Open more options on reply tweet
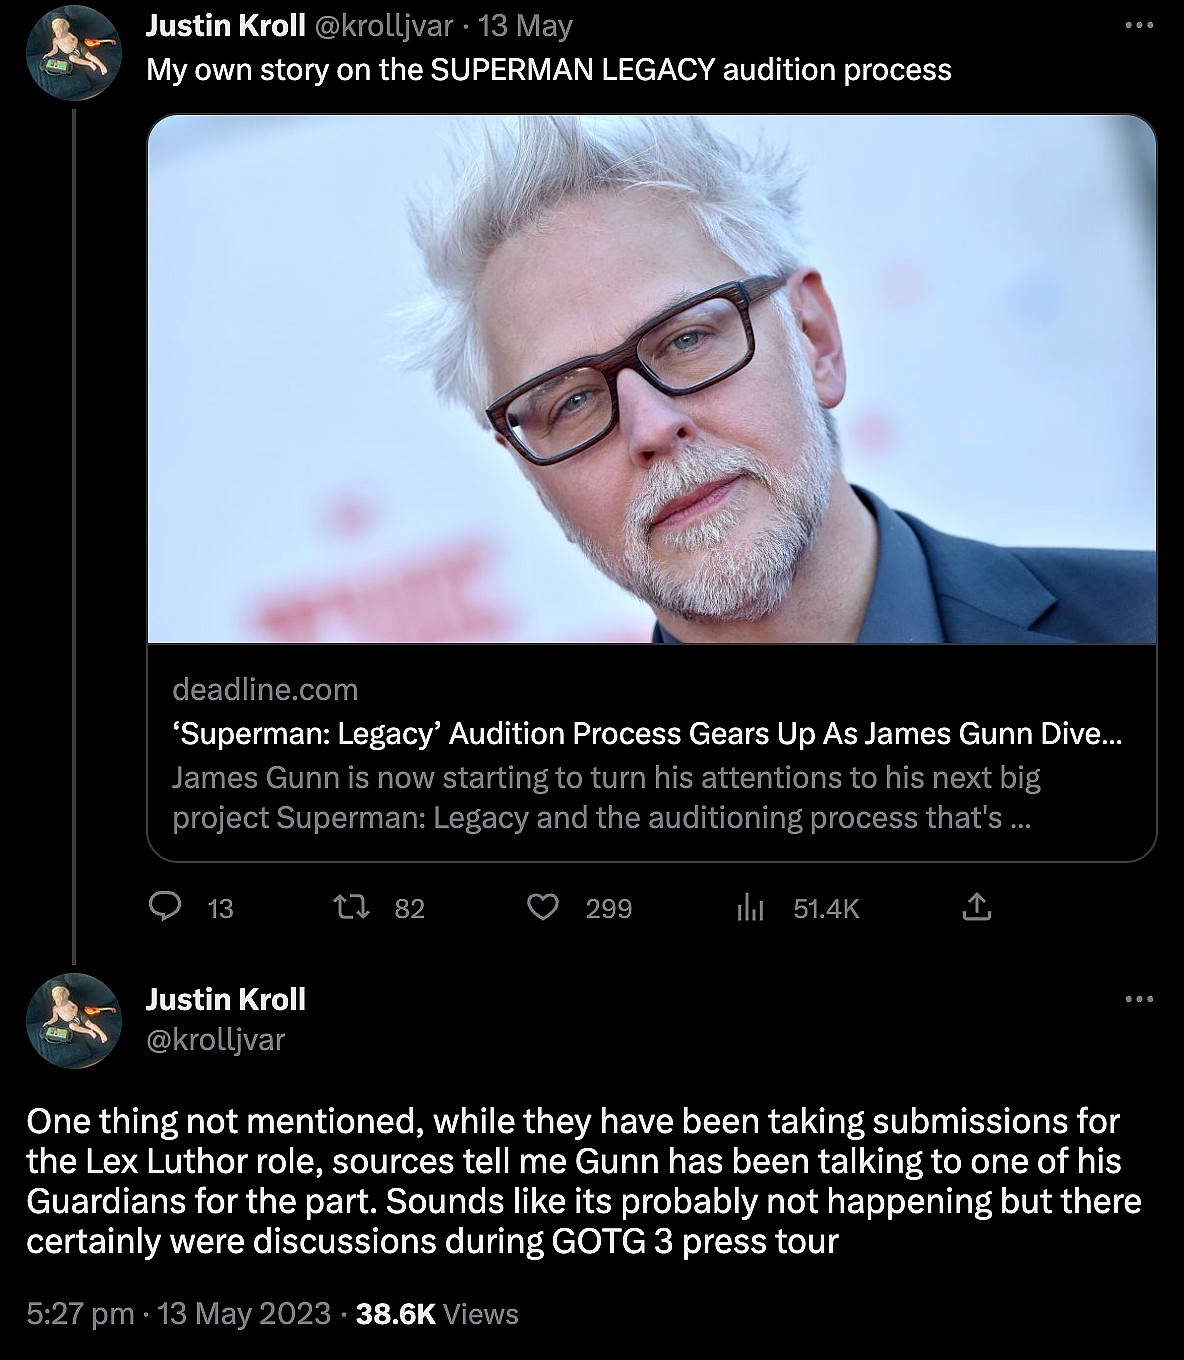Screen dimensions: 1184x1360 click(1139, 999)
